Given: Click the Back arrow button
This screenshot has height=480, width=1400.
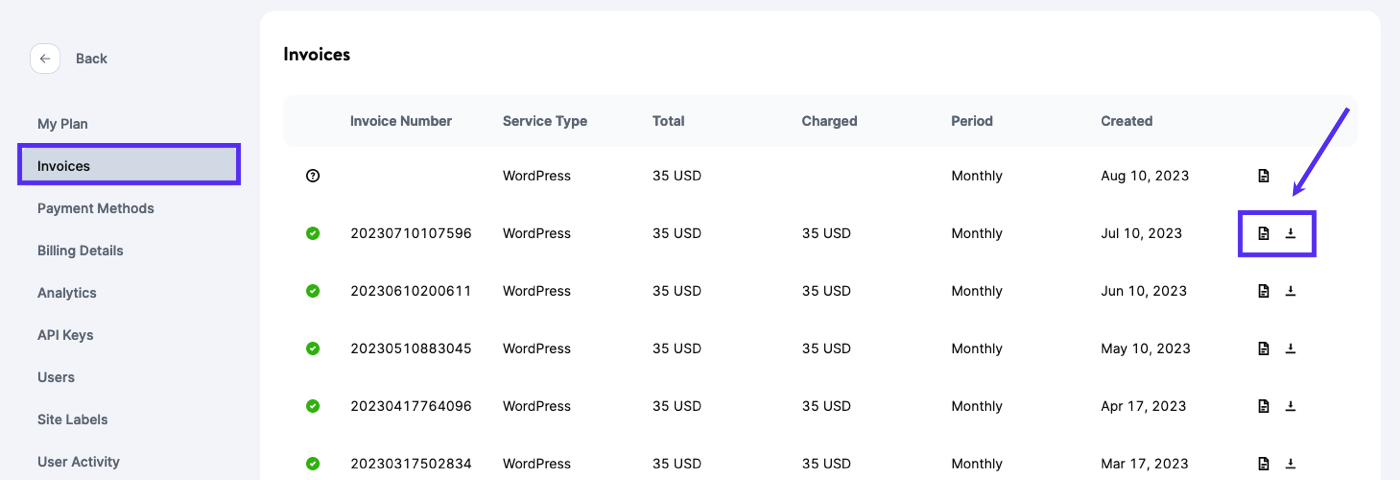Looking at the screenshot, I should click(45, 59).
